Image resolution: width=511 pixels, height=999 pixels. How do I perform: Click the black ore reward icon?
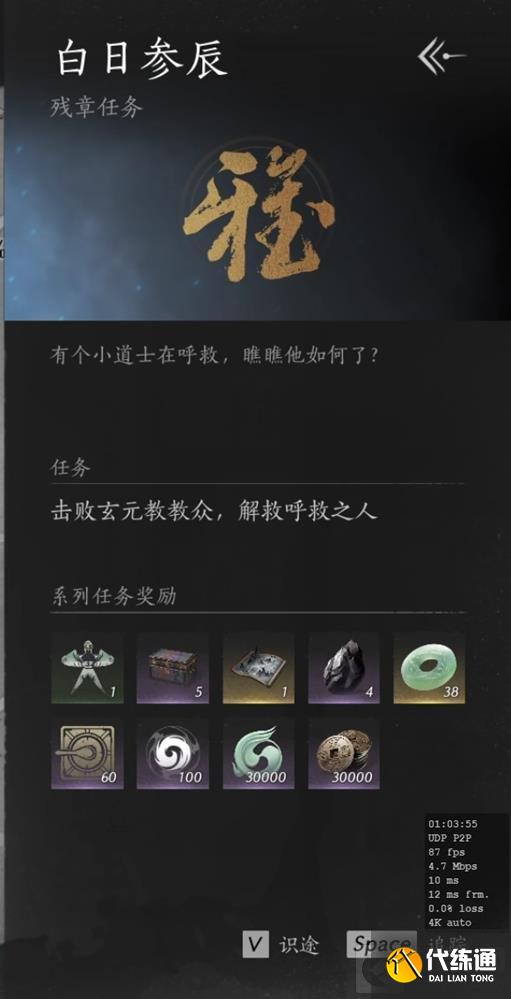click(x=344, y=668)
